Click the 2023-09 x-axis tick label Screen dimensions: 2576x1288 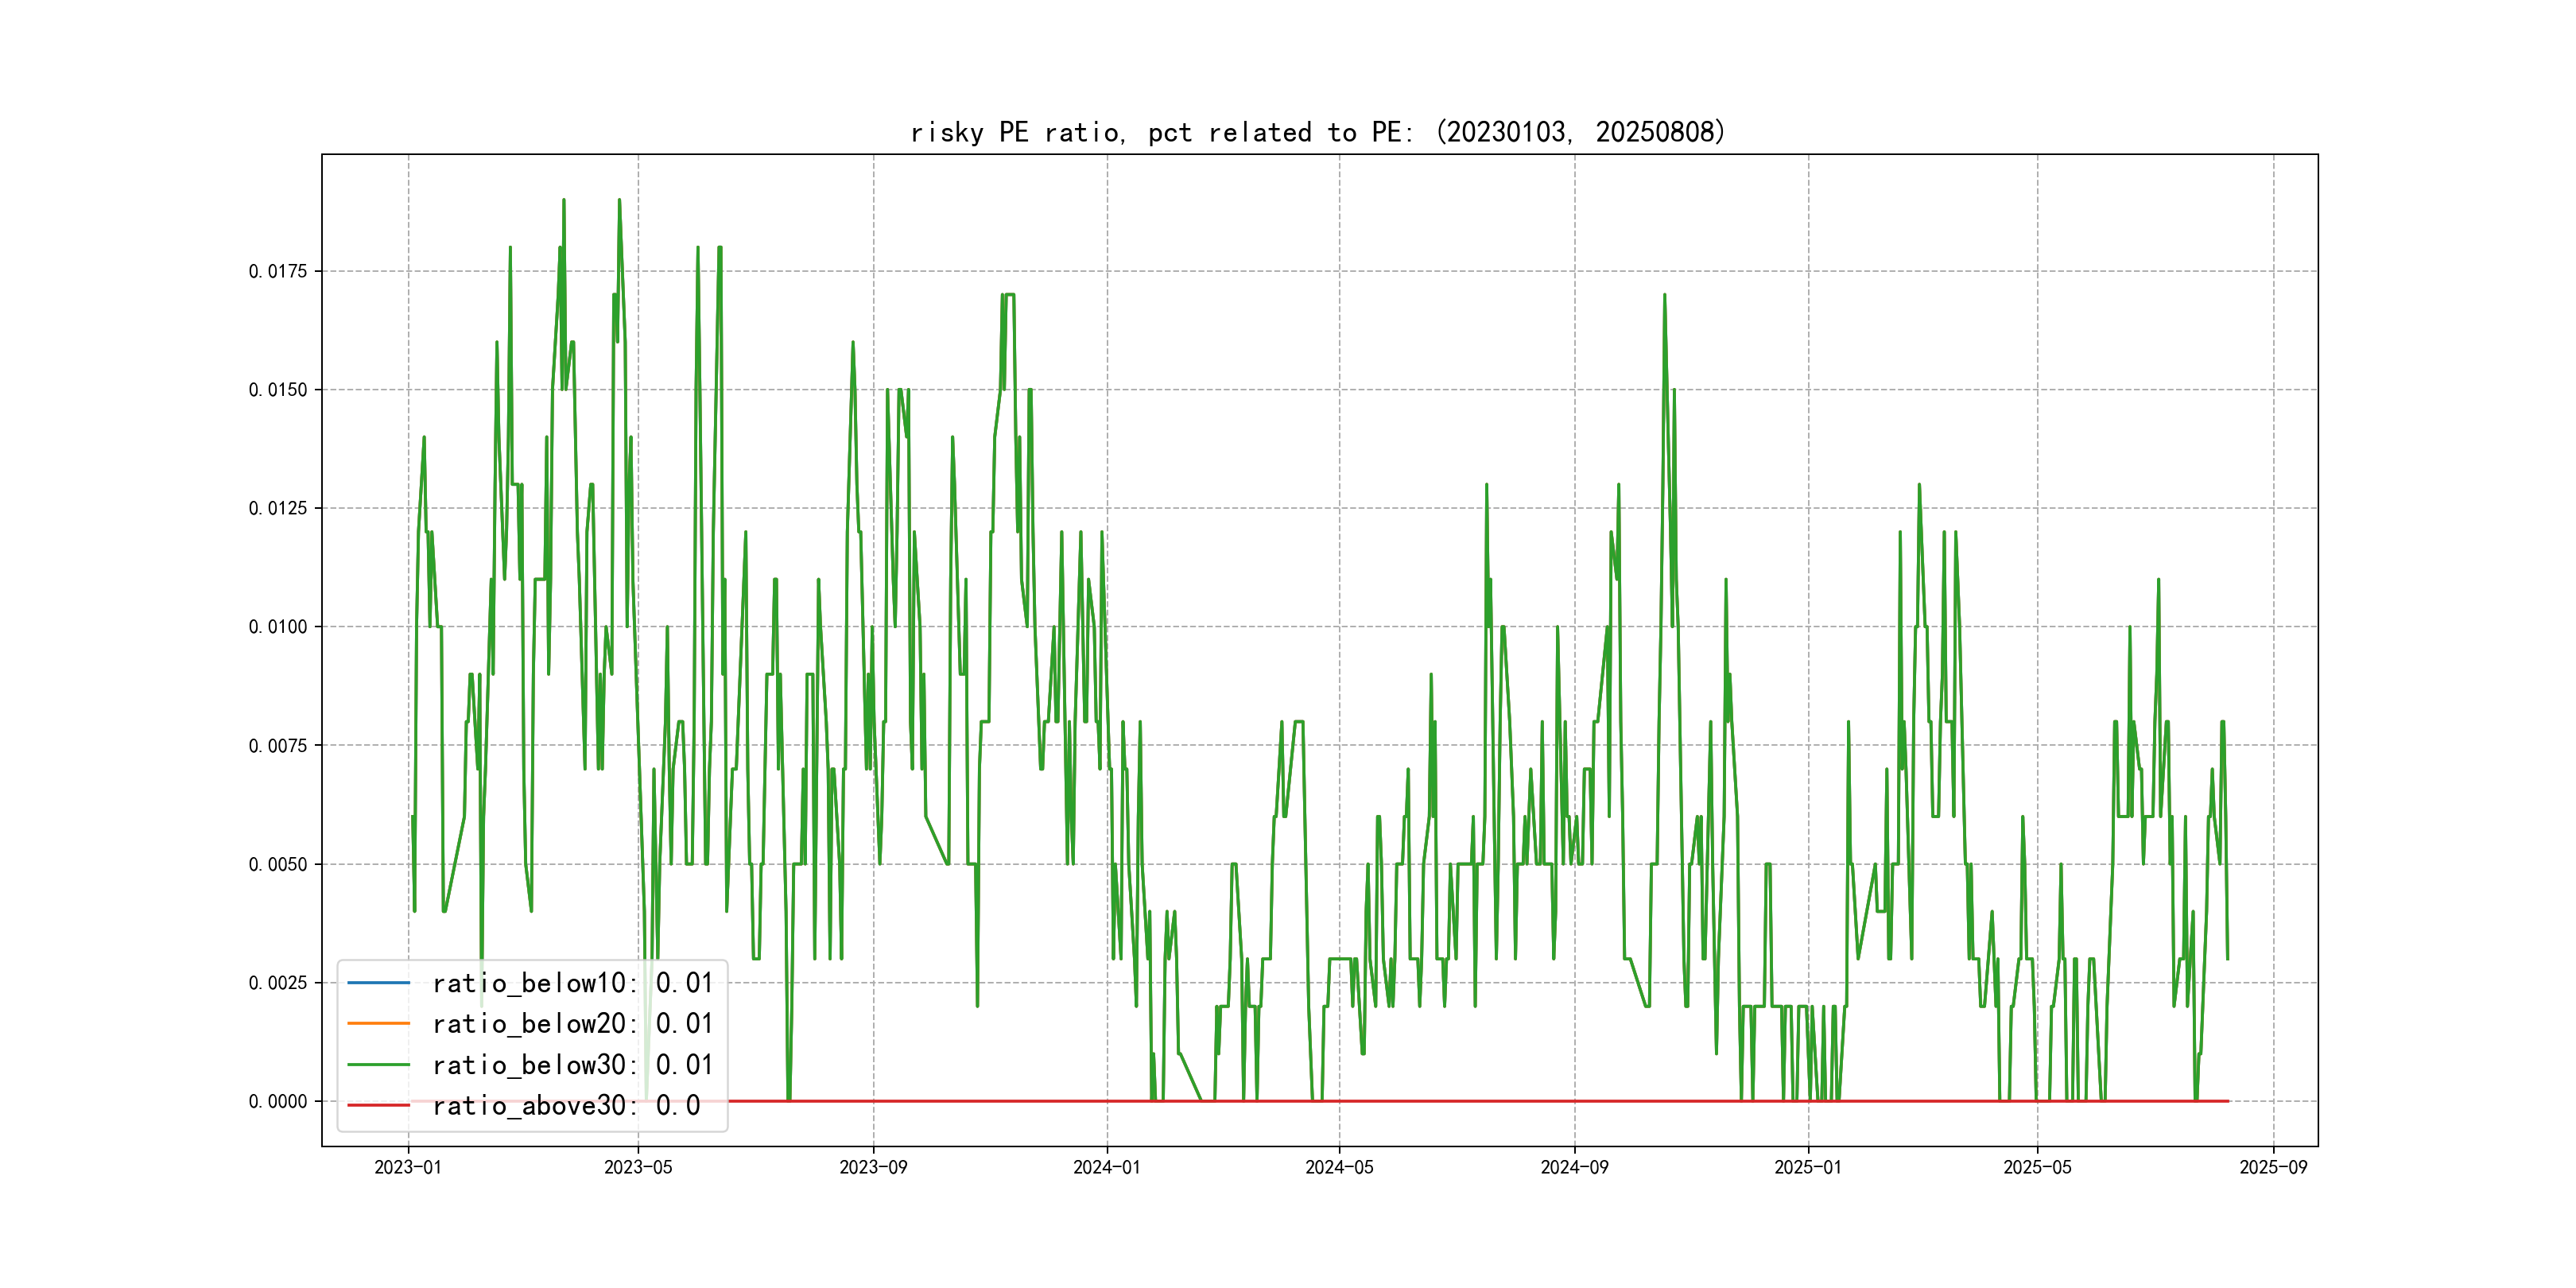tap(873, 1167)
